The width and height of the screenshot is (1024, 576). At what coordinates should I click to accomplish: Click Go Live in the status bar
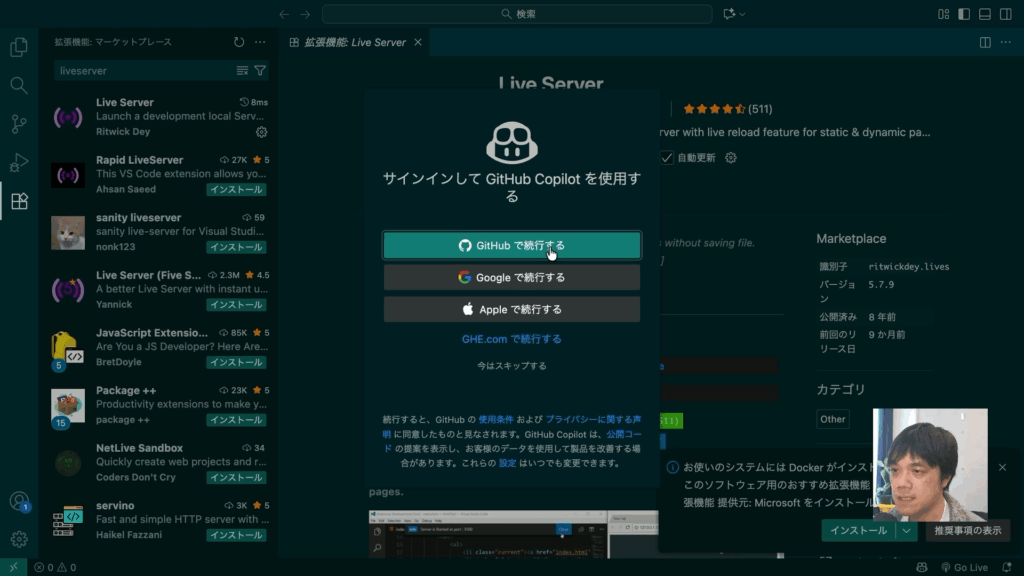click(x=964, y=567)
